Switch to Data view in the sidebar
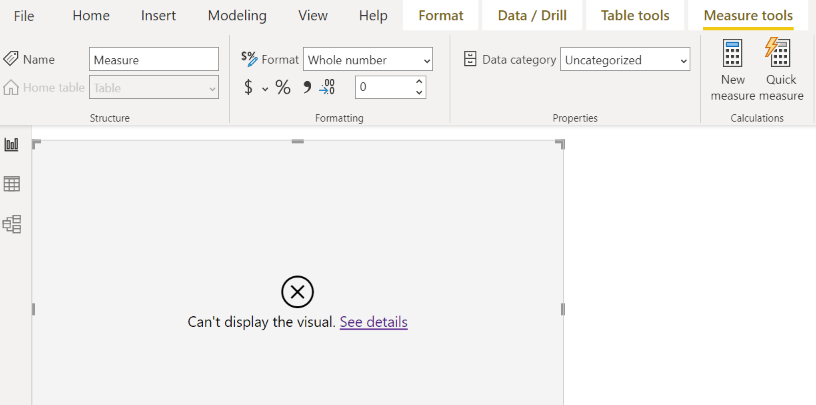 tap(11, 184)
